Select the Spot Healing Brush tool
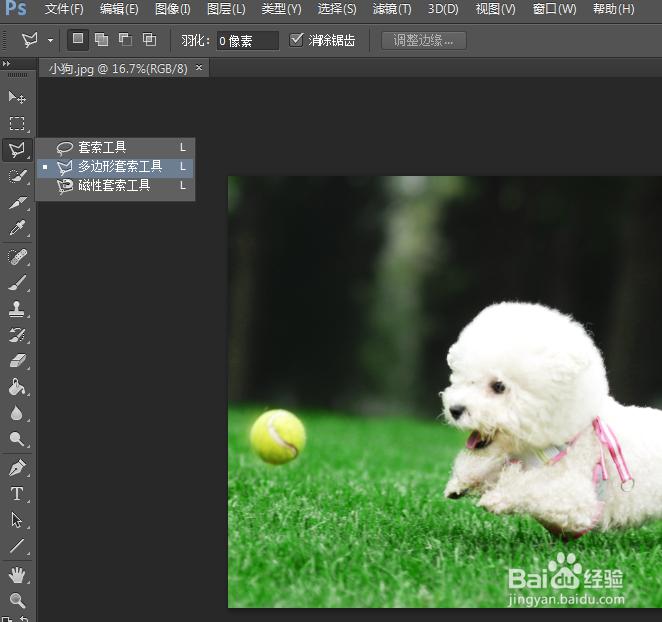The image size is (662, 622). [x=17, y=257]
